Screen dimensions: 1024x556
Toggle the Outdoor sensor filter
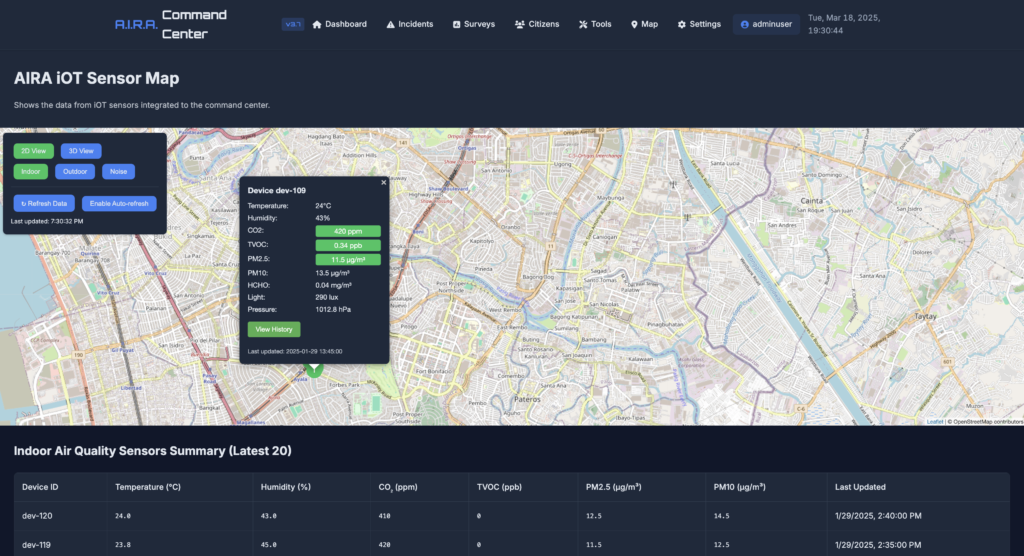click(75, 171)
